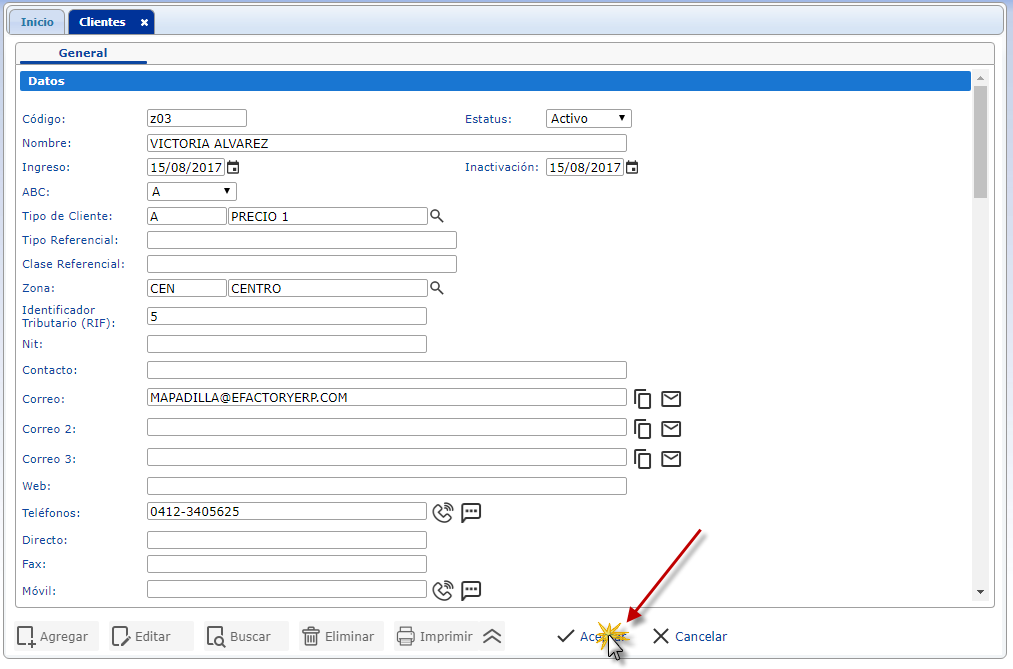Focus the Inactivación date field
Viewport: 1013px width, 669px height.
585,167
